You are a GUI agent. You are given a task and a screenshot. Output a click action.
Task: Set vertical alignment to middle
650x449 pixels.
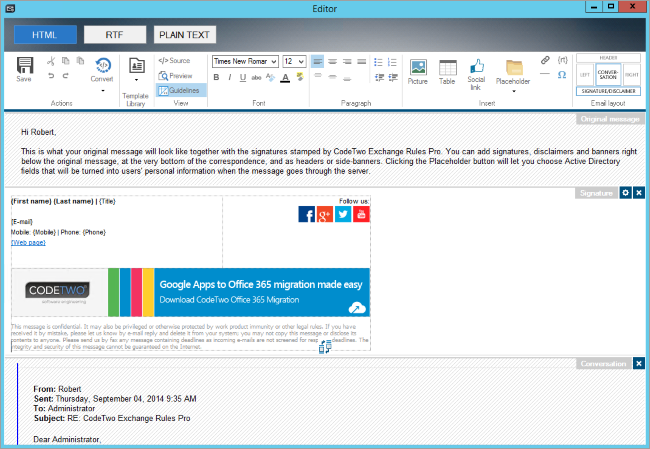pos(332,77)
